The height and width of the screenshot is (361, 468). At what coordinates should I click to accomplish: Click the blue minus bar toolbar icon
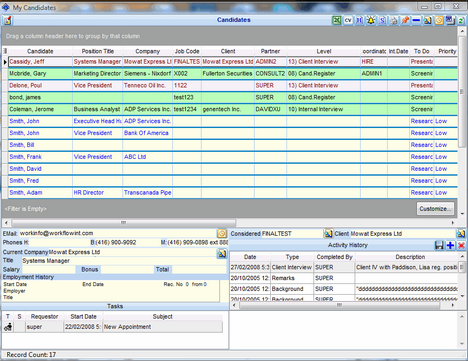pos(416,20)
